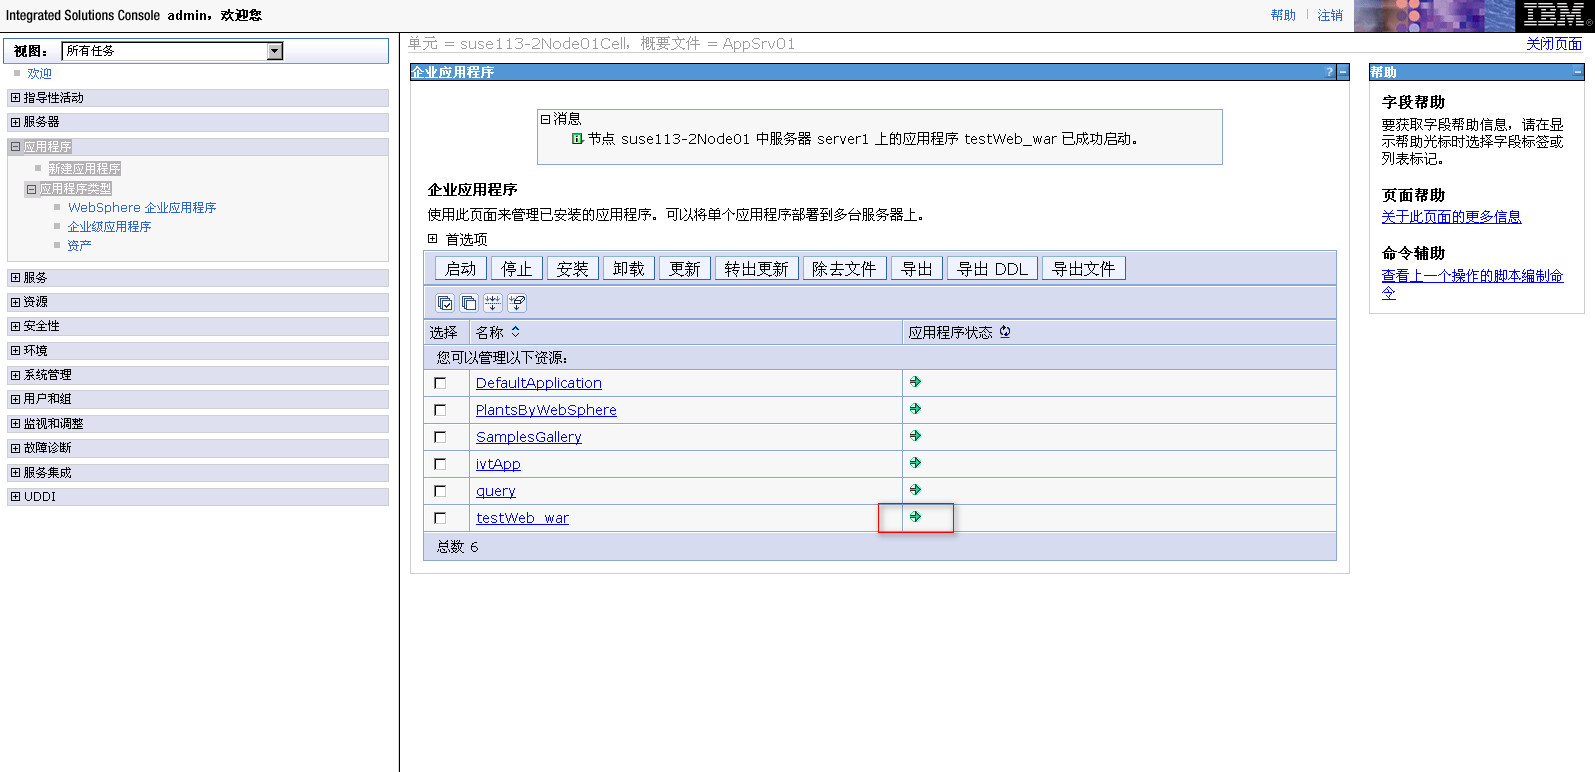The image size is (1595, 772).
Task: Click the clear filter value icon
Action: pyautogui.click(x=517, y=303)
